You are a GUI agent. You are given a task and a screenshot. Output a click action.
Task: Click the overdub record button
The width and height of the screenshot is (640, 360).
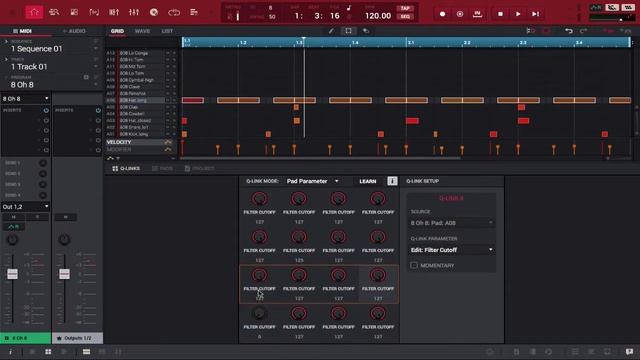tap(460, 14)
